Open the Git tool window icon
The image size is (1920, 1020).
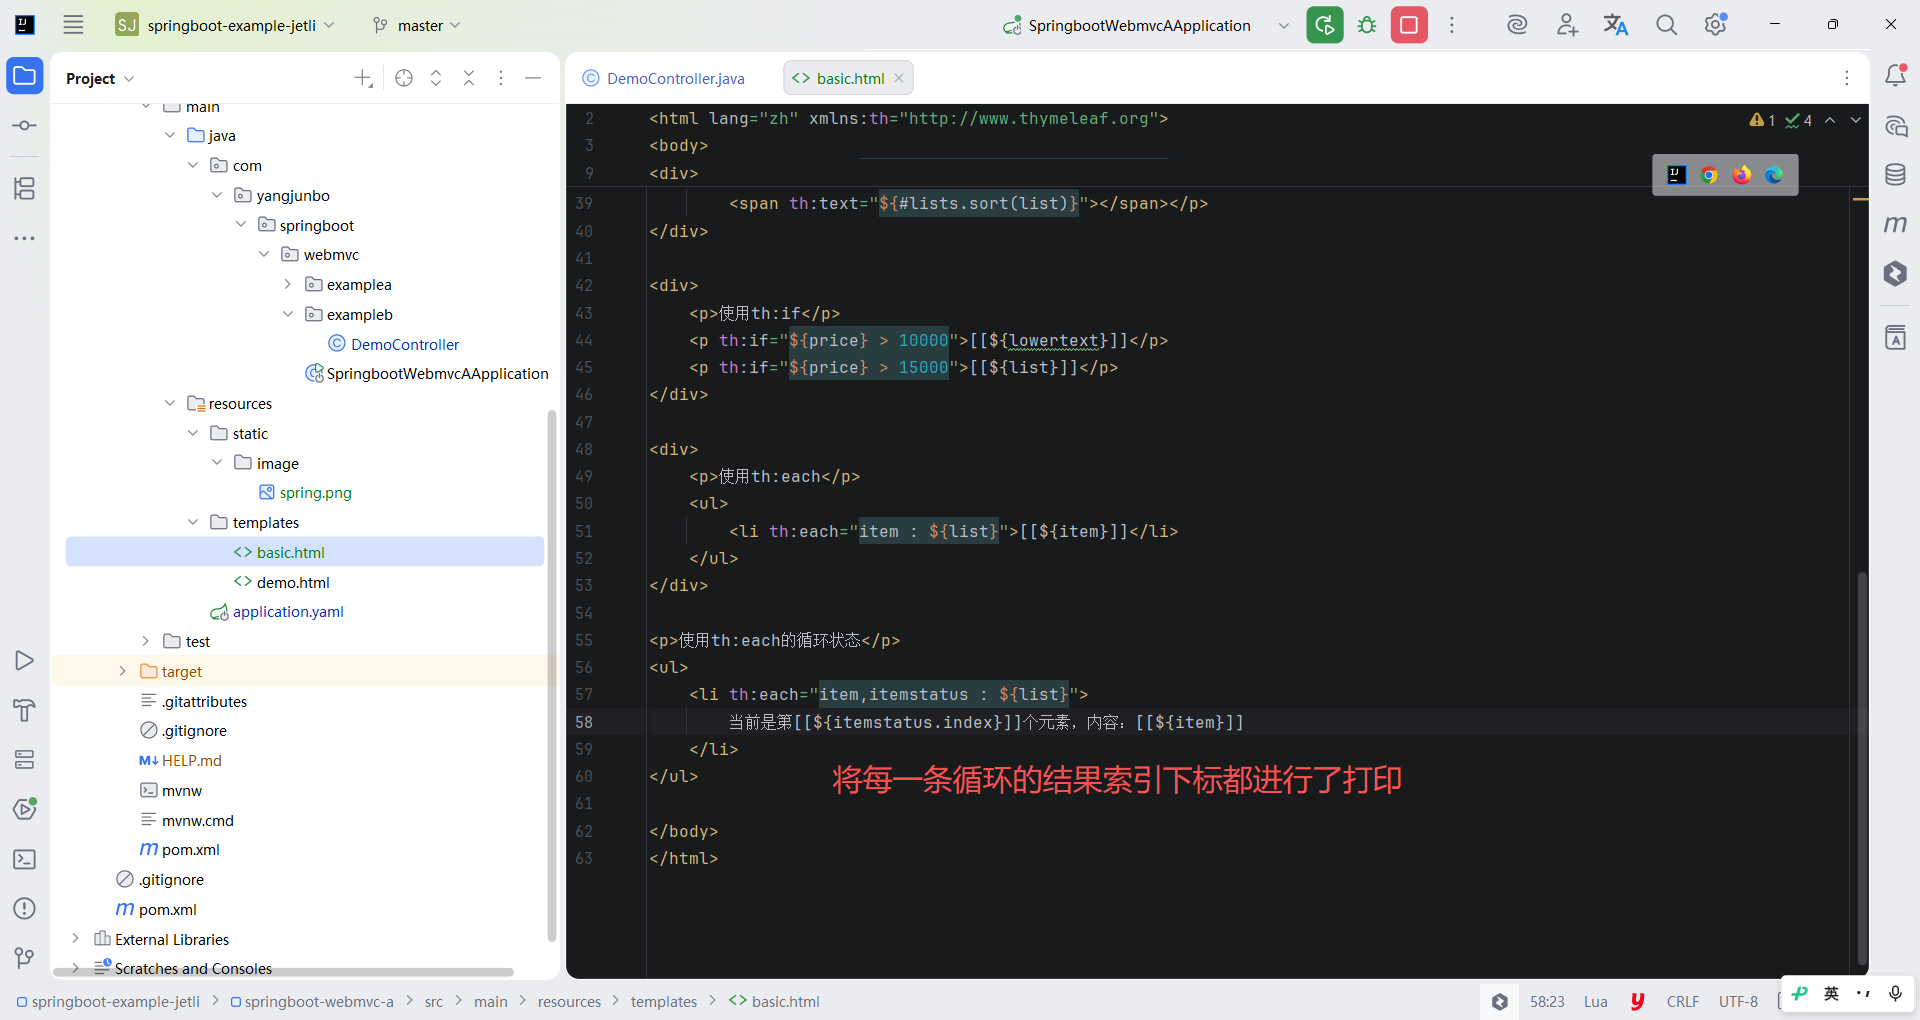pyautogui.click(x=25, y=958)
